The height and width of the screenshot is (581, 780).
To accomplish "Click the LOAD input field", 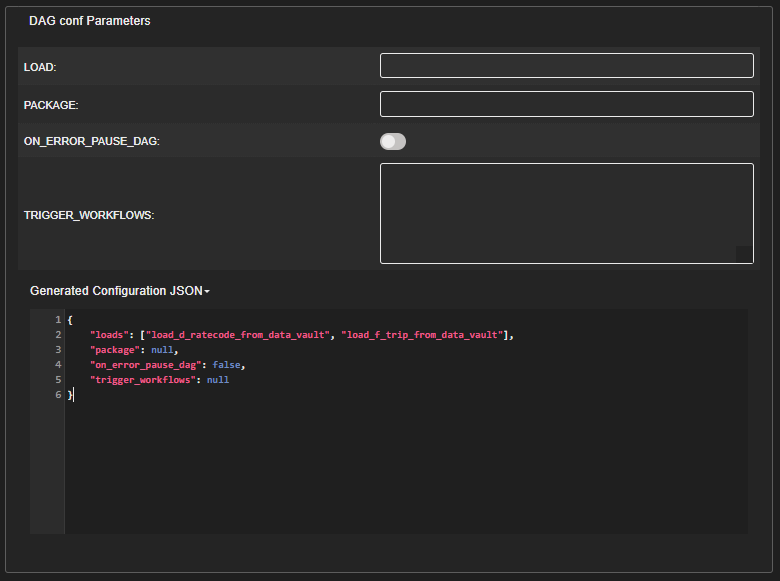I will point(566,66).
